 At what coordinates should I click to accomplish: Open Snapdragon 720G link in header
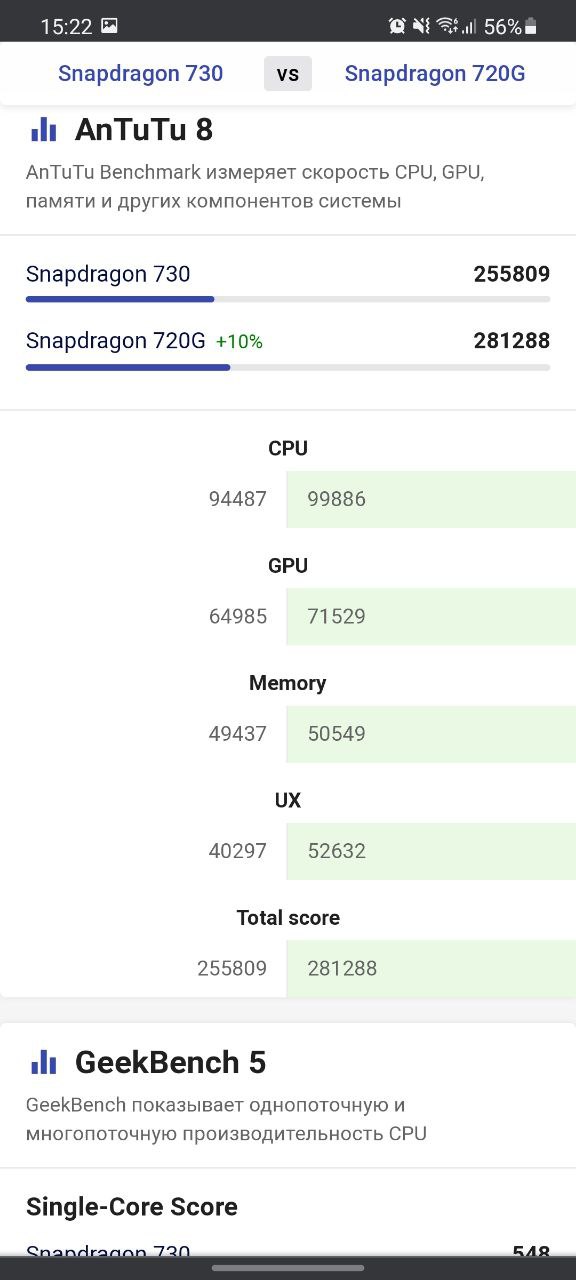[x=435, y=73]
